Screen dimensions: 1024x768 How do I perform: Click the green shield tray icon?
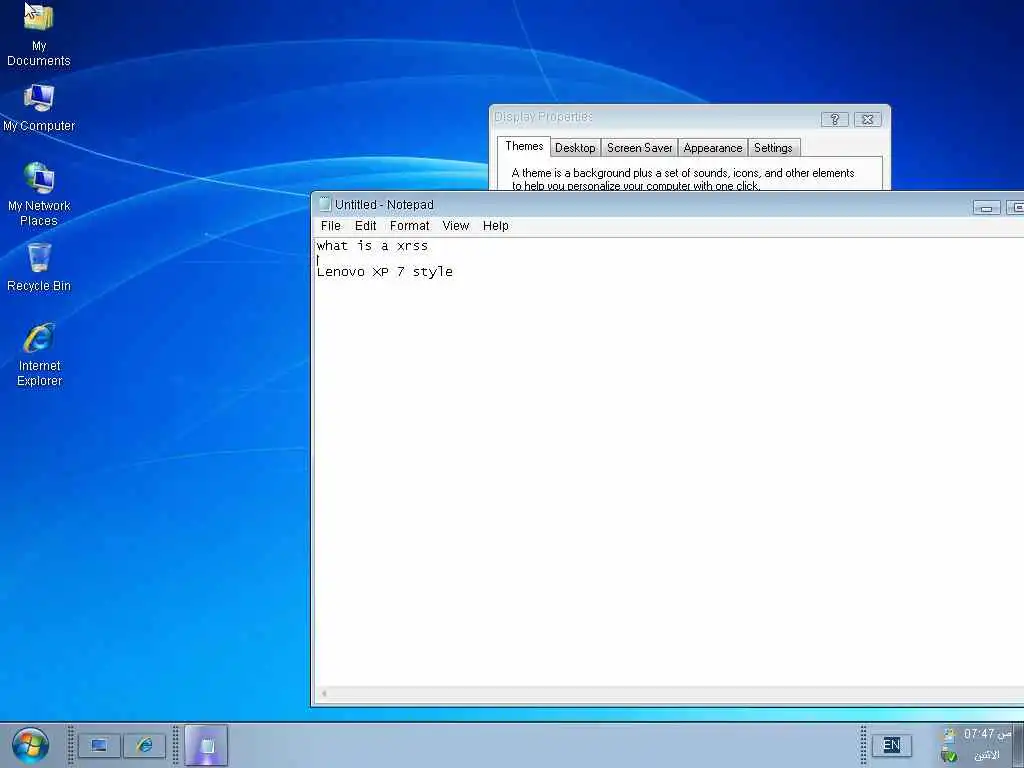click(949, 756)
